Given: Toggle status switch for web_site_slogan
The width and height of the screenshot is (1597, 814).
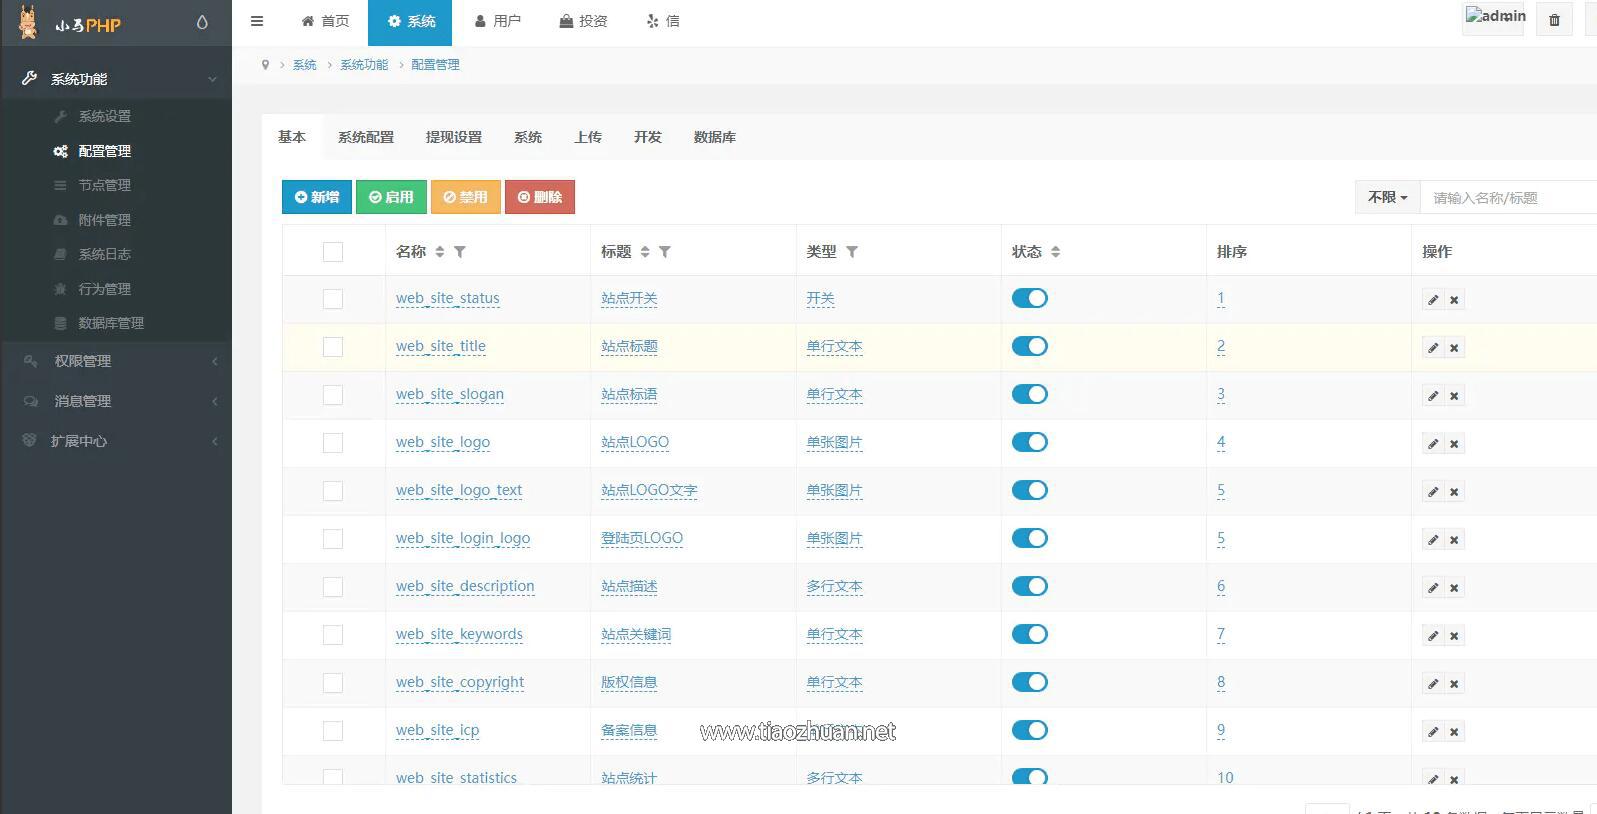Looking at the screenshot, I should 1029,394.
